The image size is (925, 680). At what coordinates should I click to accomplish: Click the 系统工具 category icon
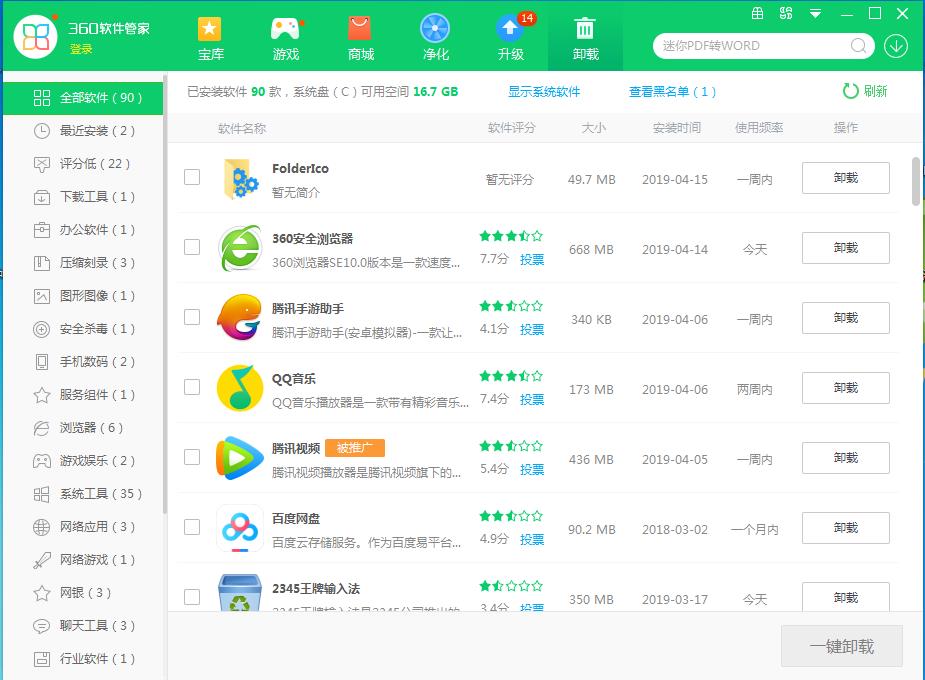(x=41, y=494)
